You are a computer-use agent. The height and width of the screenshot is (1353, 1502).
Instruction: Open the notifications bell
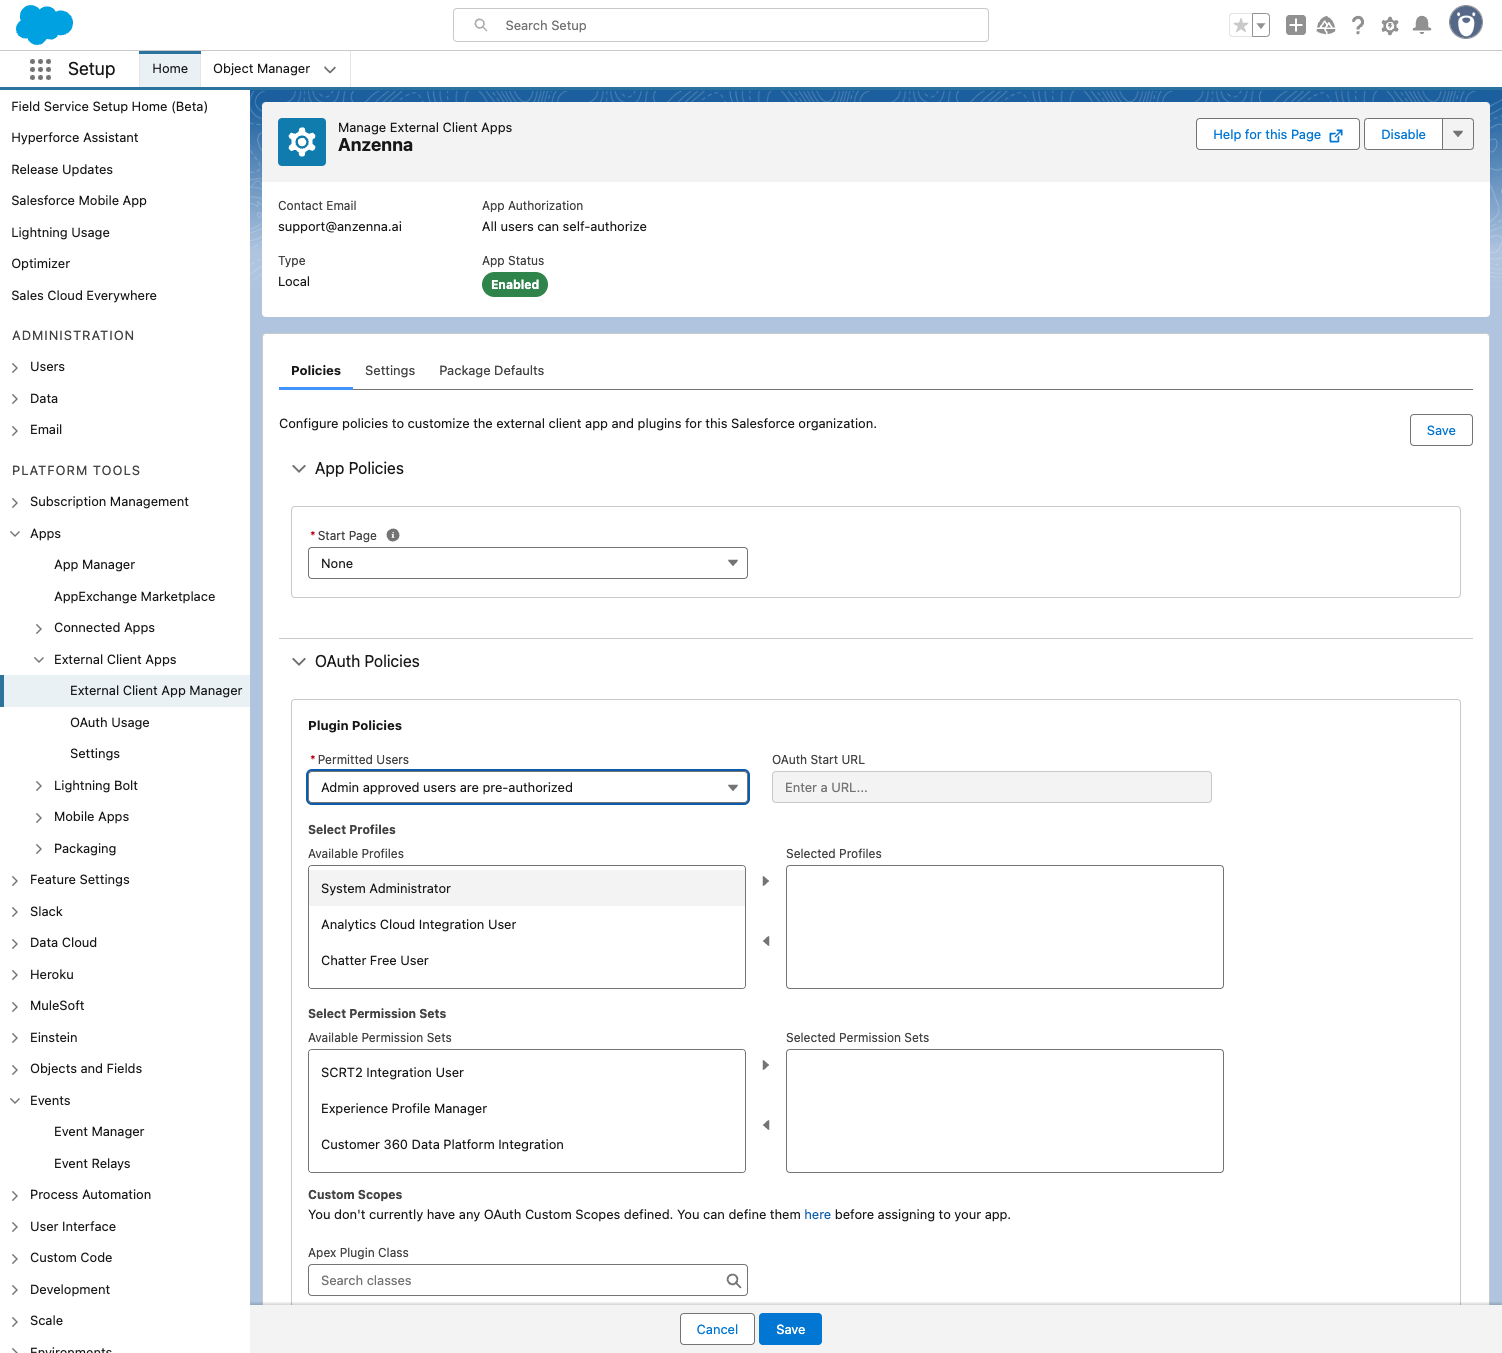(x=1421, y=26)
